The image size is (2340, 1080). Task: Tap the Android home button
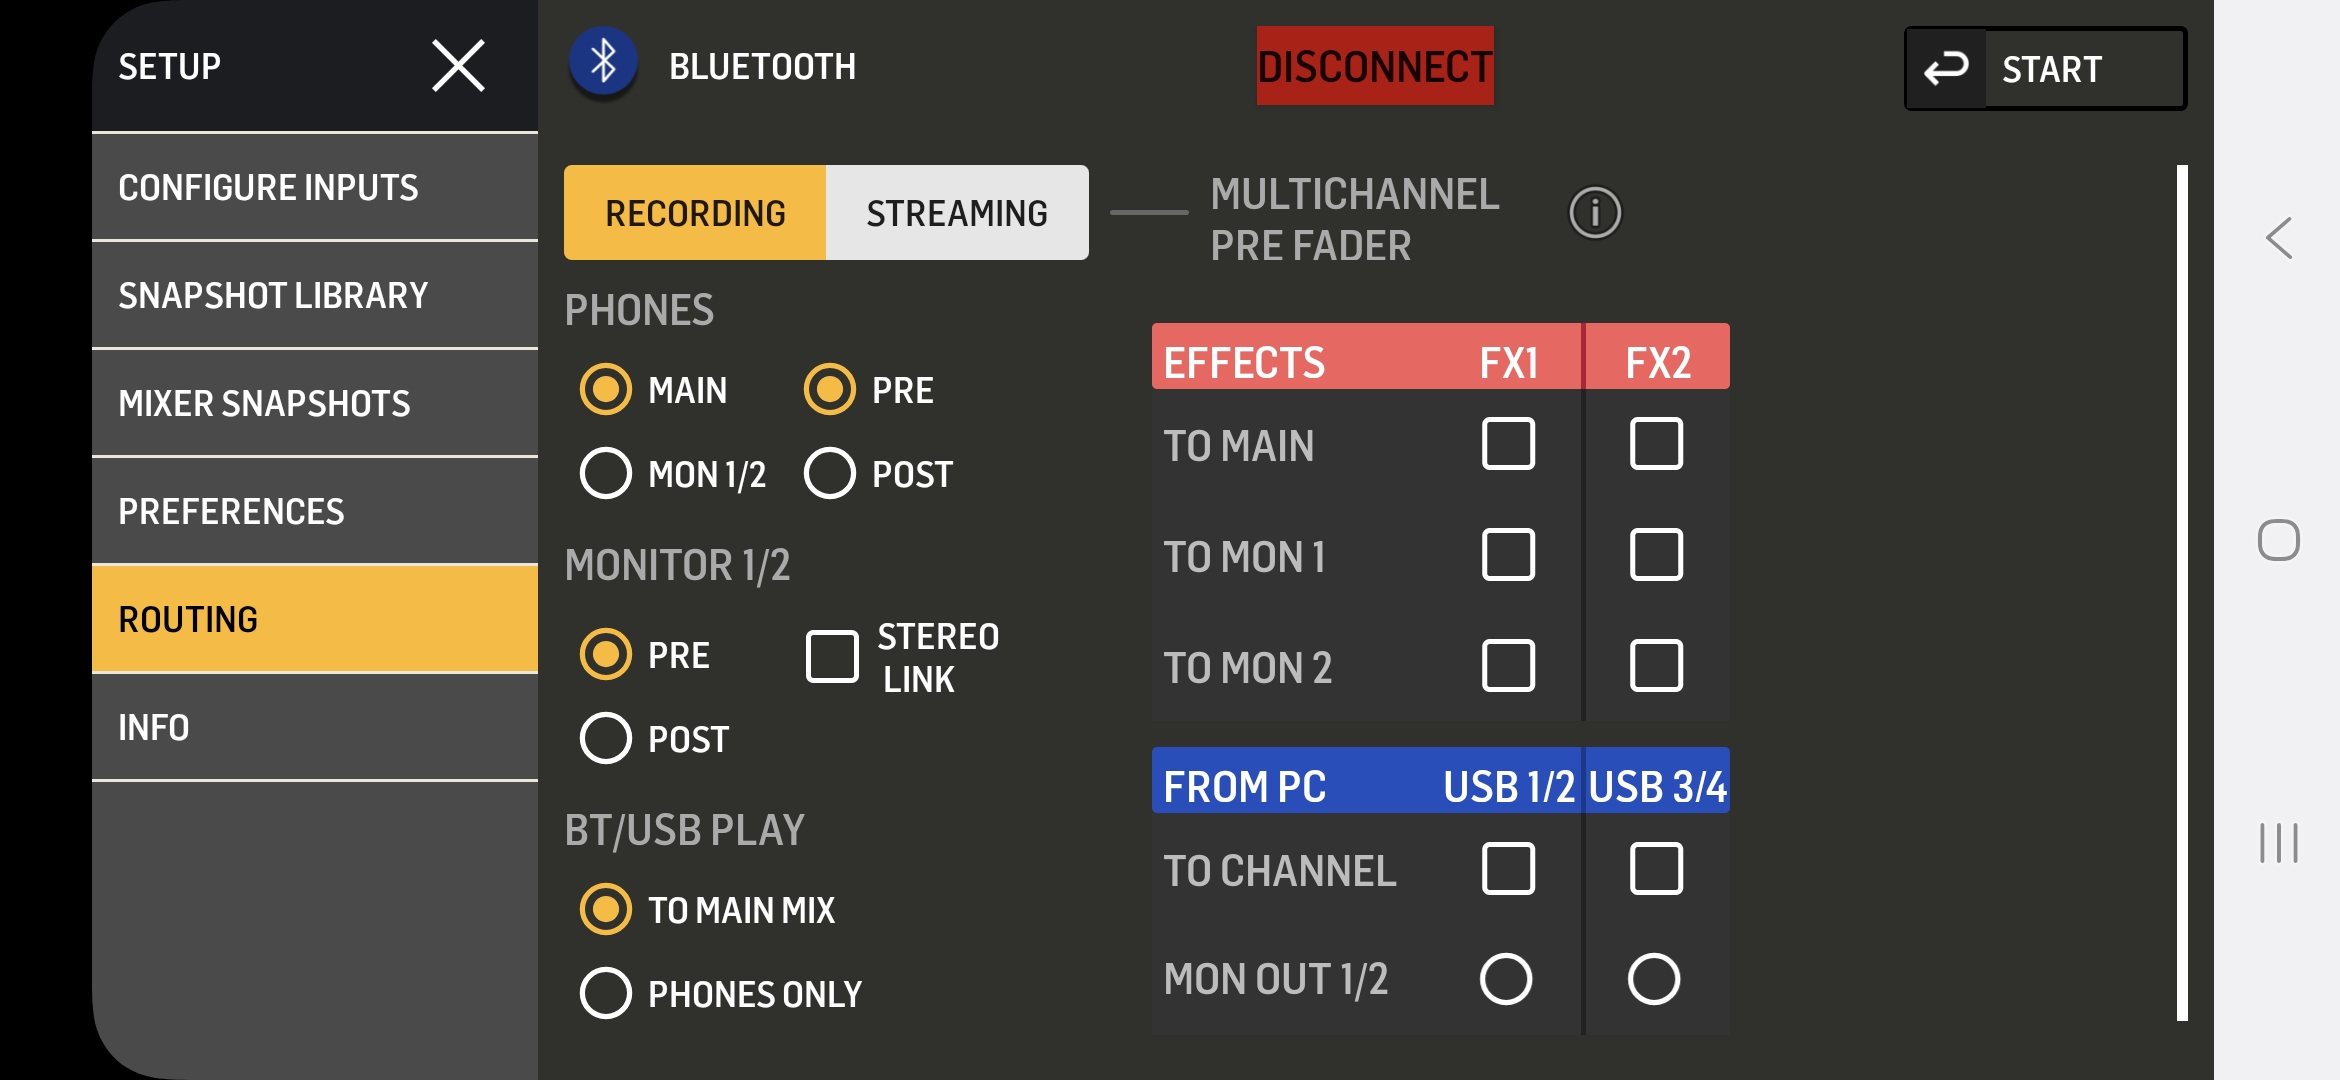click(2278, 540)
